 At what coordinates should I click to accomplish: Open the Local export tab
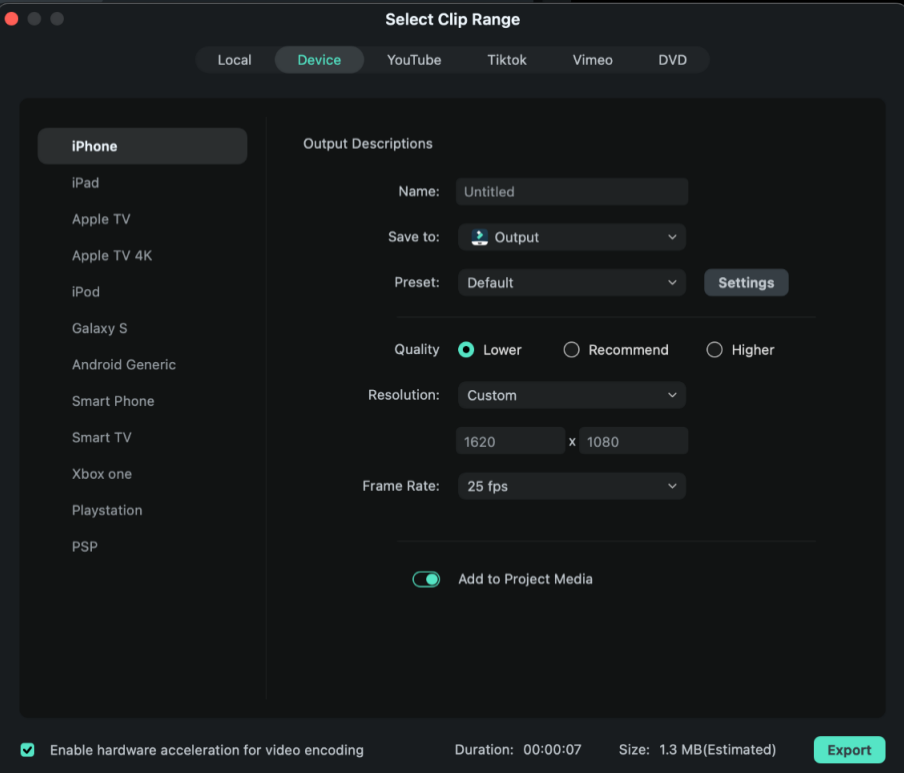pyautogui.click(x=235, y=60)
